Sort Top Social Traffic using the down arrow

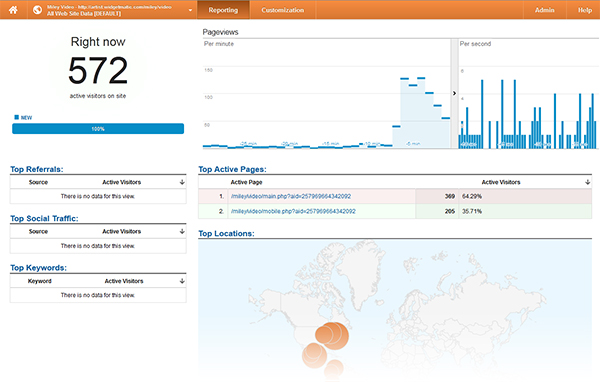pyautogui.click(x=182, y=231)
